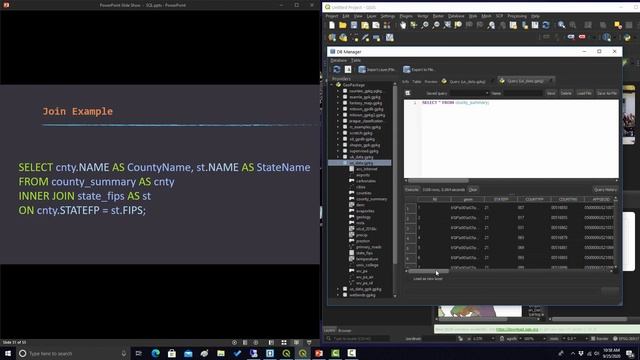Select the Zoom Out magnifier tool
The width and height of the screenshot is (640, 360).
436,25
